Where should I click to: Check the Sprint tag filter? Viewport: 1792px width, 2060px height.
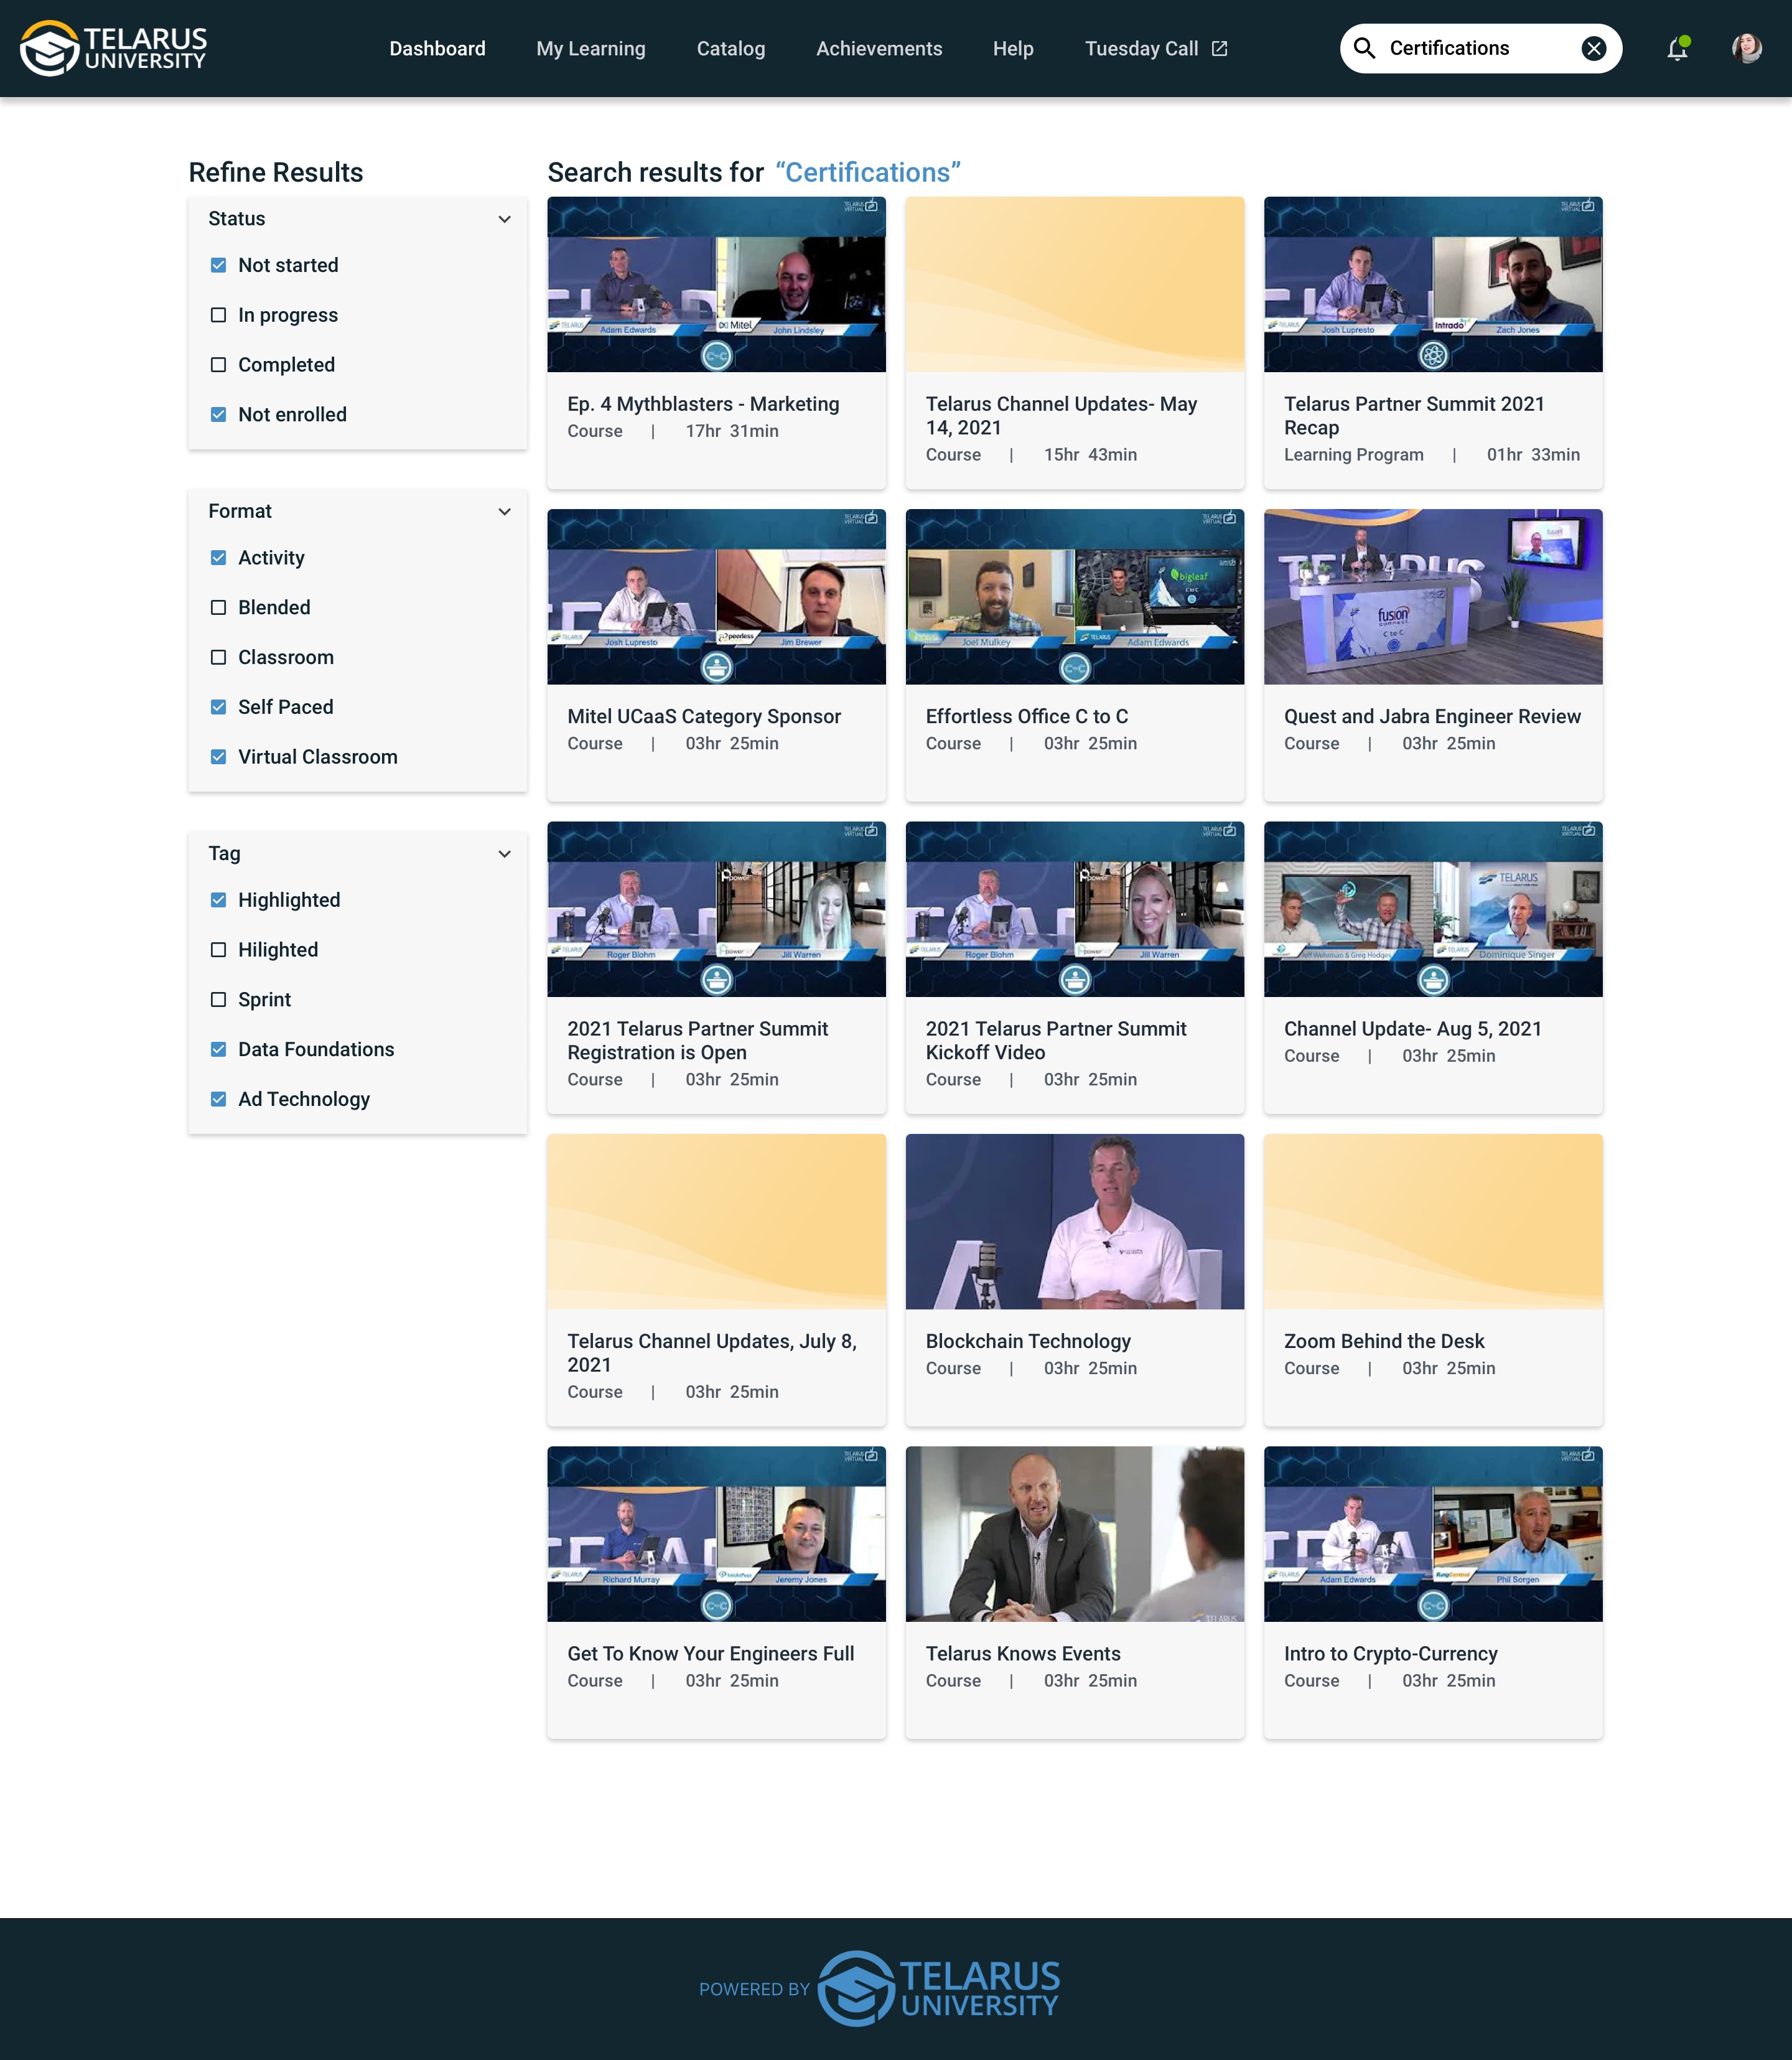pos(218,1000)
